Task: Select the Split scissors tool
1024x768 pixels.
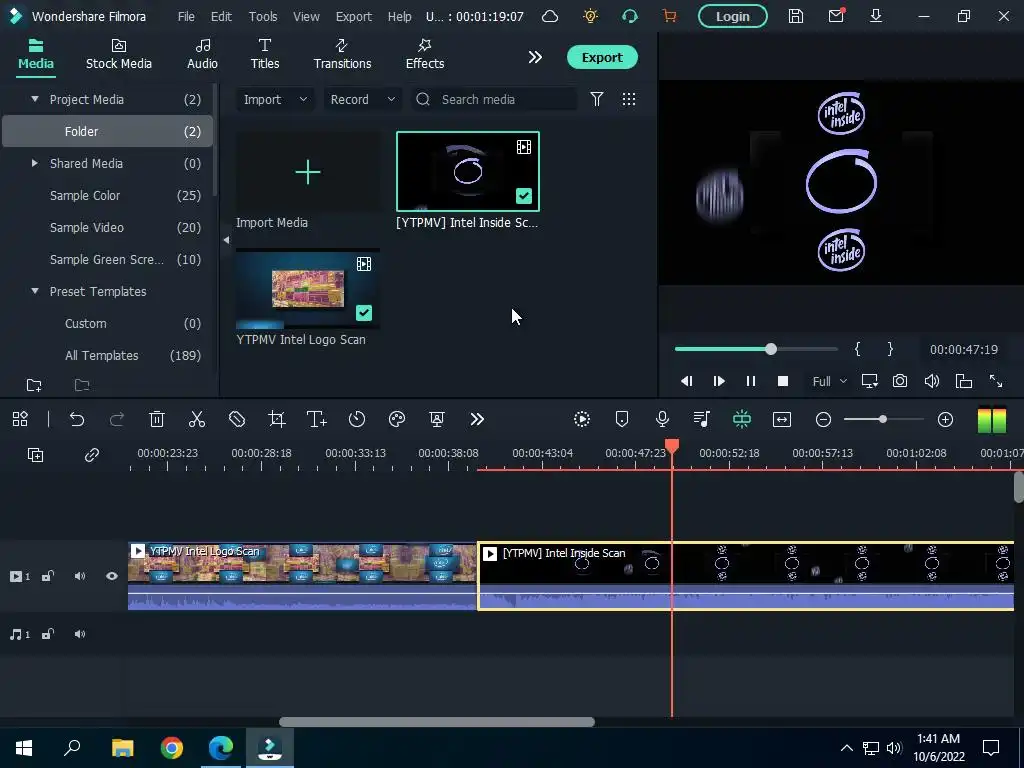Action: coord(197,419)
